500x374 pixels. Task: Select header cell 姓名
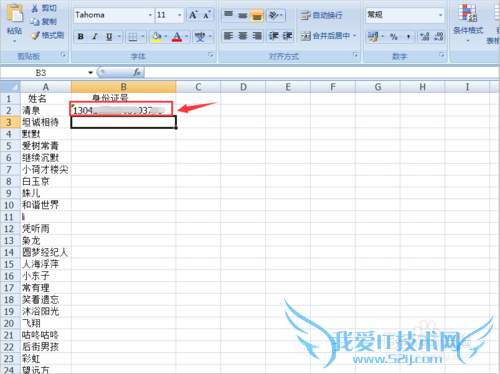(x=46, y=98)
